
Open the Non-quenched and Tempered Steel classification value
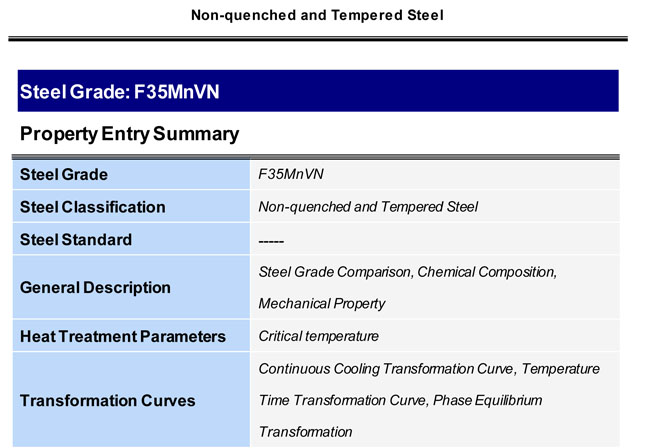[368, 206]
